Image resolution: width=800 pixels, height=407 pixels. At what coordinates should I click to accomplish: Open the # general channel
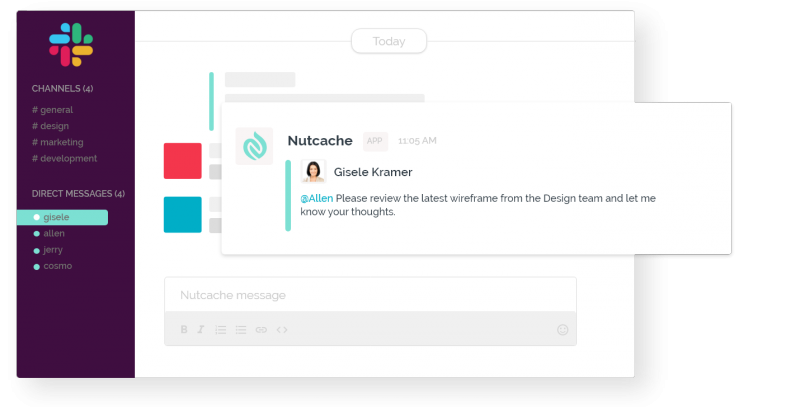tap(53, 110)
